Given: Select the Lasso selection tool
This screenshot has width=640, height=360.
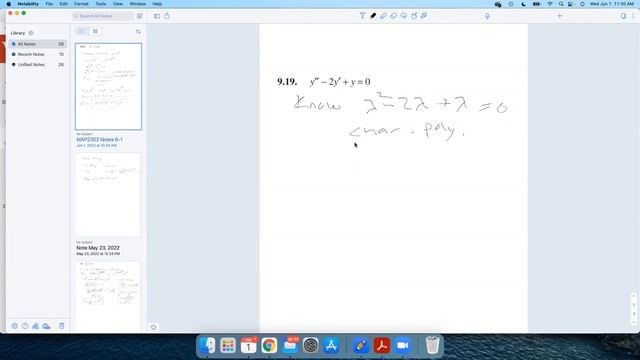Looking at the screenshot, I should [x=404, y=16].
